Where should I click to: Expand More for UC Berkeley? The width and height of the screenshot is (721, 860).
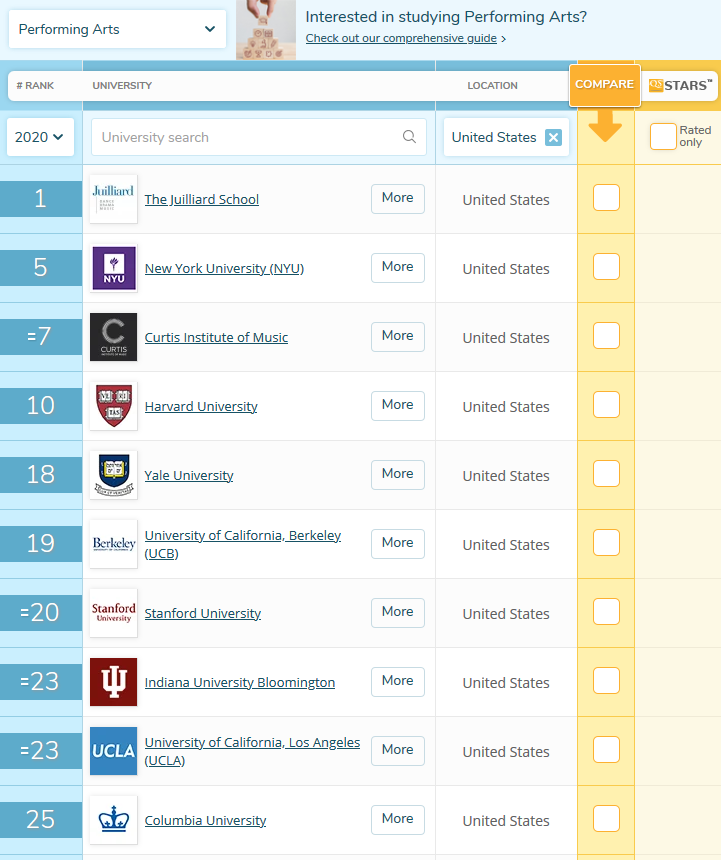tap(398, 544)
